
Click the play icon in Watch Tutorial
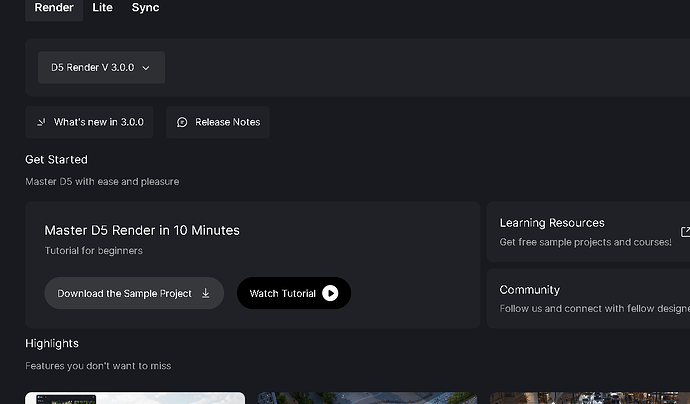click(330, 293)
